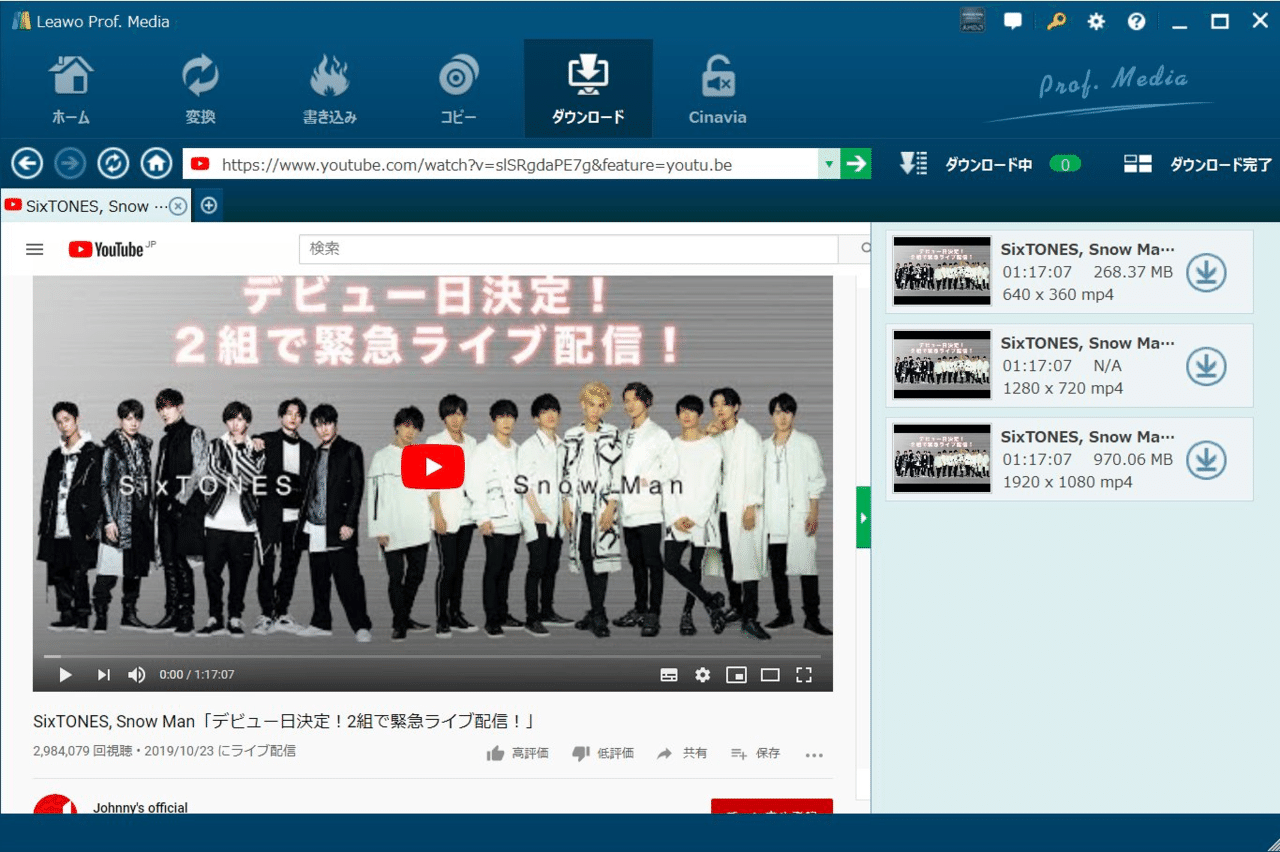
Task: Open the player settings gear
Action: tap(703, 675)
